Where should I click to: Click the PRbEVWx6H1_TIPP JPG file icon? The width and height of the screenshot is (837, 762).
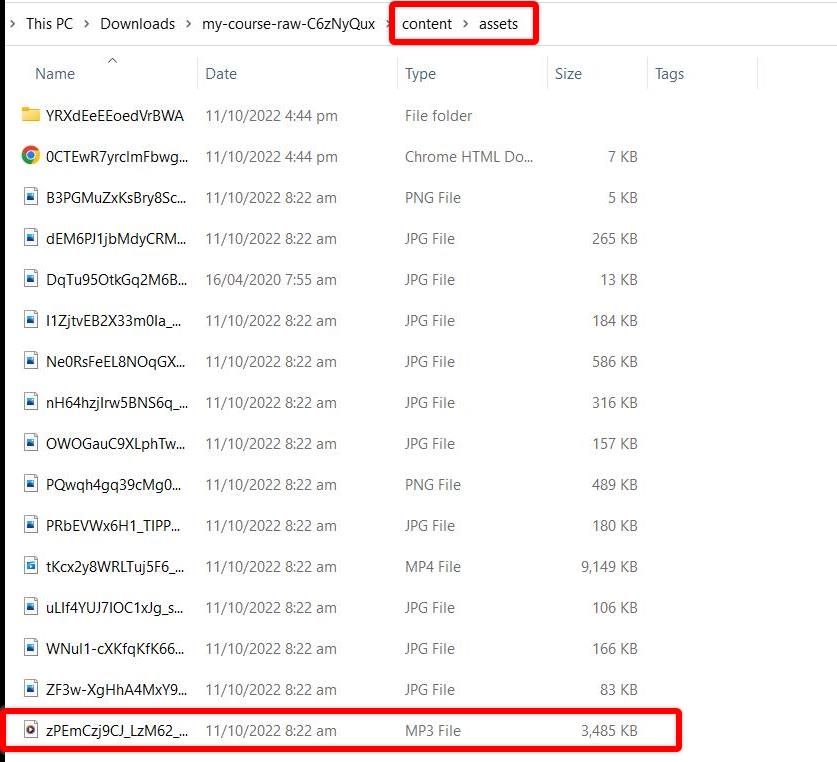click(31, 525)
